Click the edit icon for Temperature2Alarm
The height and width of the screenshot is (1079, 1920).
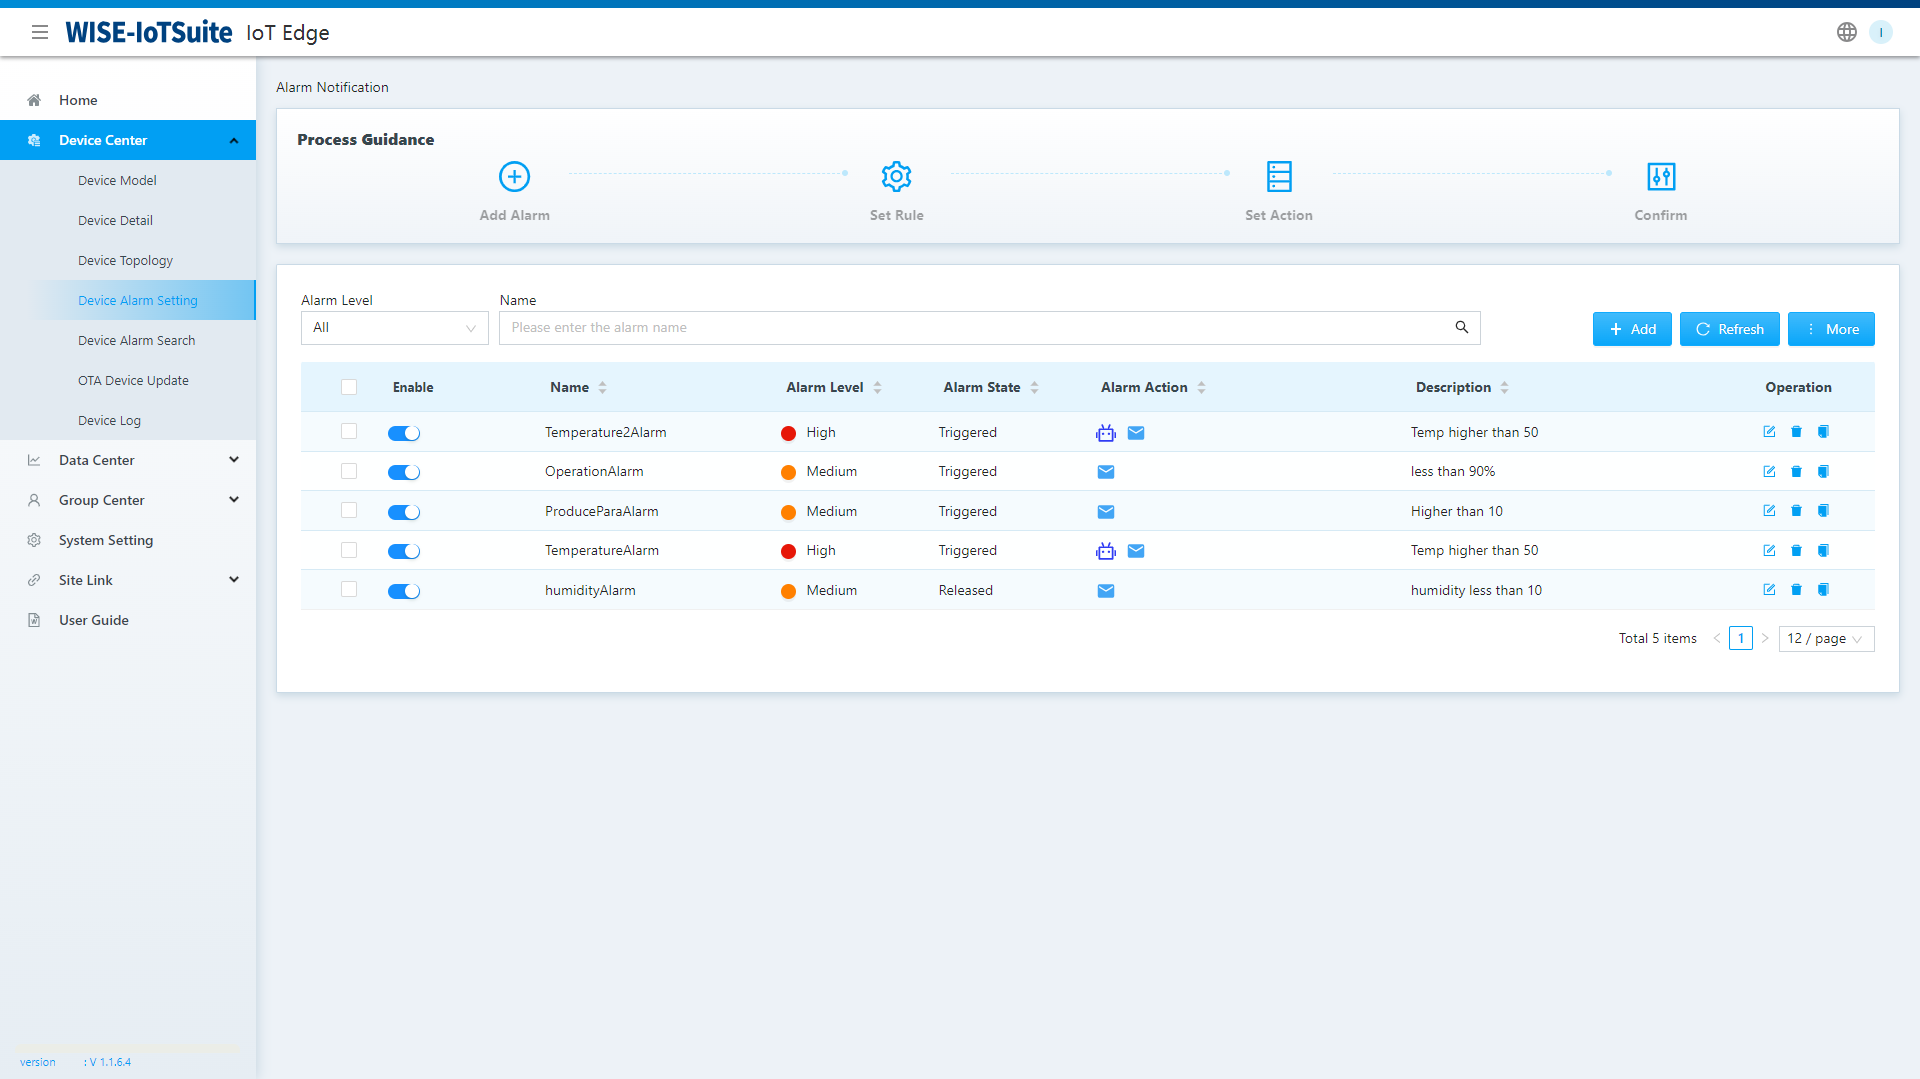1769,432
